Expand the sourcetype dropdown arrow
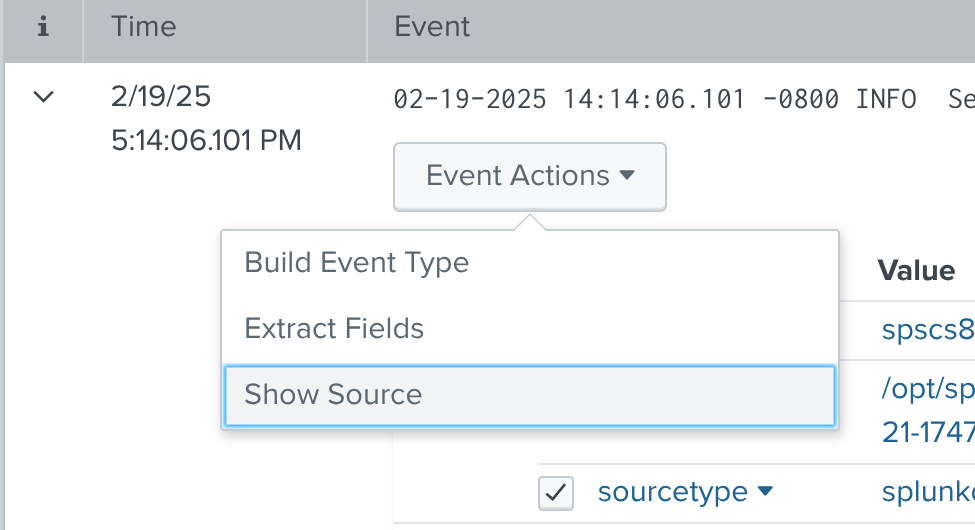Image resolution: width=975 pixels, height=530 pixels. pos(765,492)
